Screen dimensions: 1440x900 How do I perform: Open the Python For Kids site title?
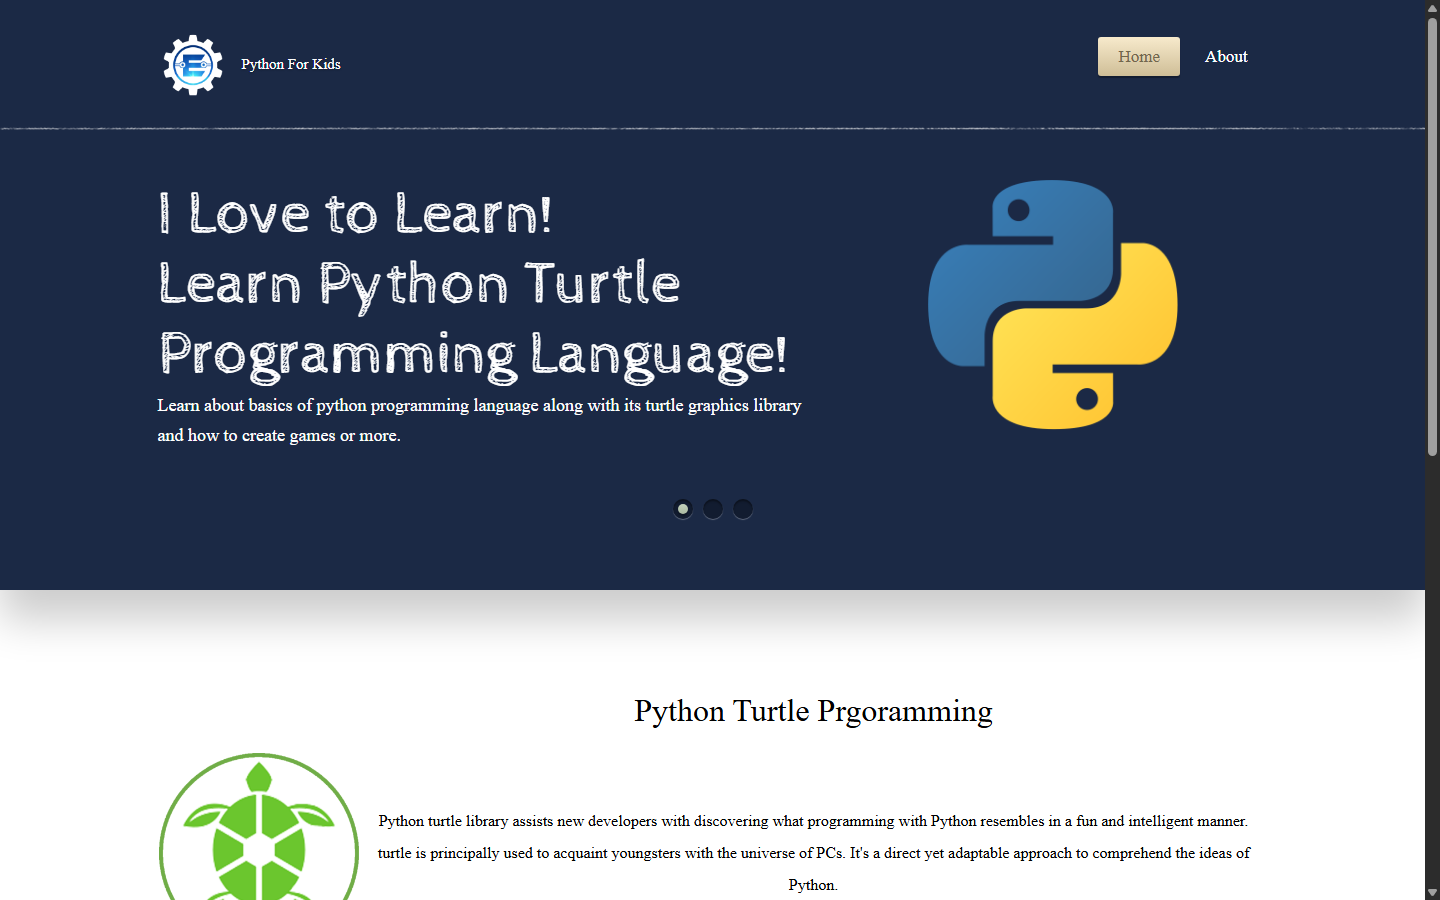(291, 64)
